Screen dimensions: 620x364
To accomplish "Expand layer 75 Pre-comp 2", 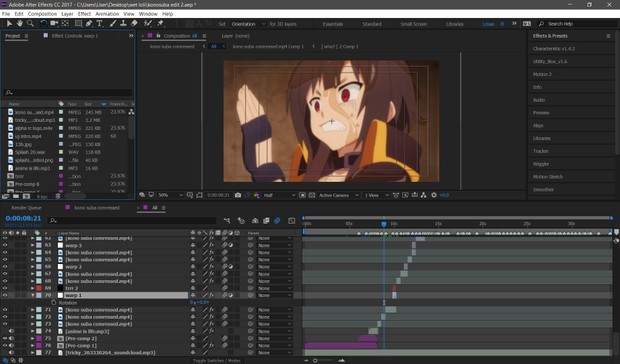I will click(x=33, y=338).
